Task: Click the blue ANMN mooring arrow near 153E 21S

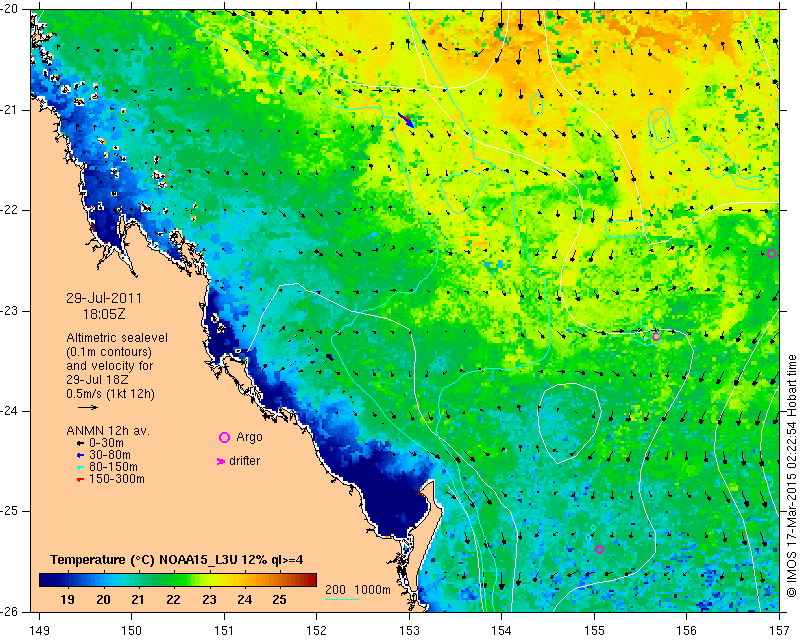Action: [x=406, y=120]
